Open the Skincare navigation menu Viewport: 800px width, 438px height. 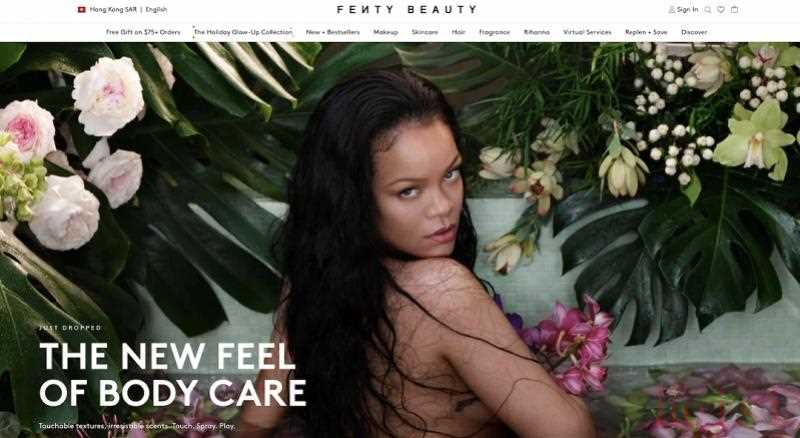point(425,32)
